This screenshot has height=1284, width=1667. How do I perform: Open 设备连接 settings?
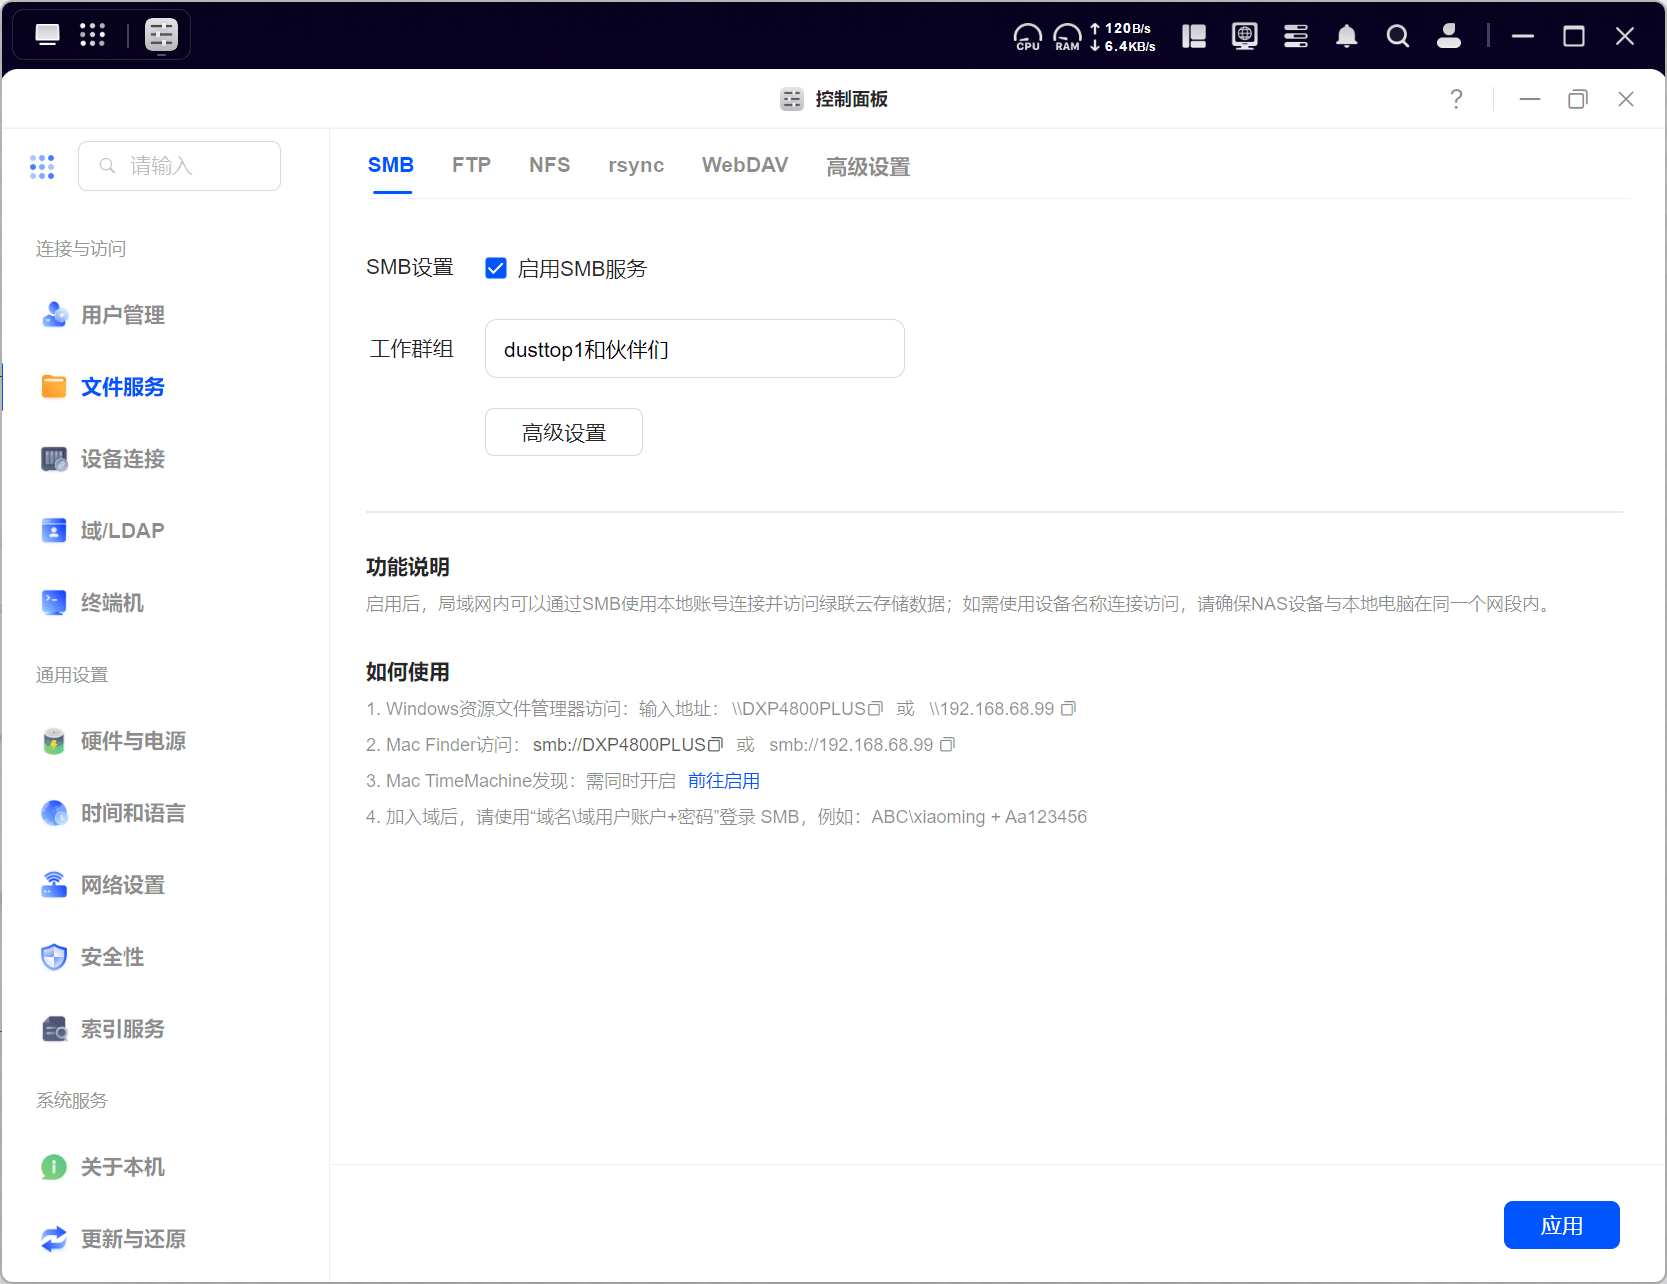click(x=122, y=459)
